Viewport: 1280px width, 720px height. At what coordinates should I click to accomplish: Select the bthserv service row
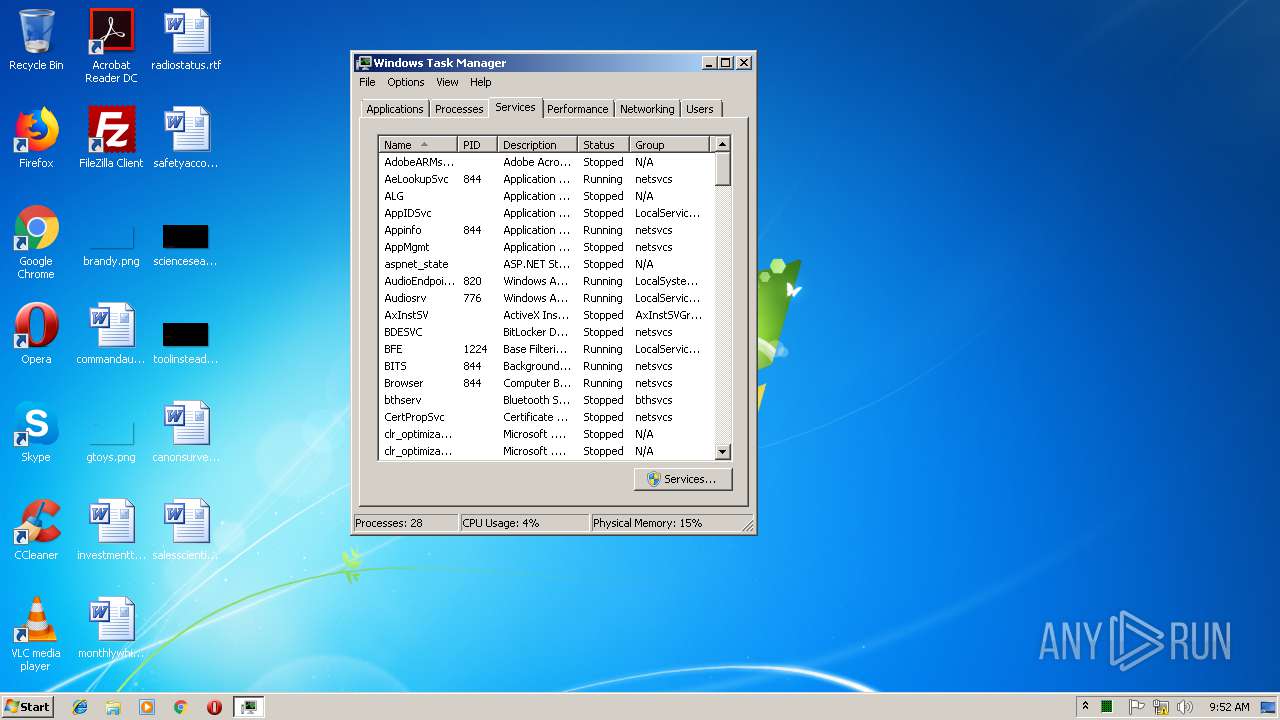pyautogui.click(x=547, y=400)
